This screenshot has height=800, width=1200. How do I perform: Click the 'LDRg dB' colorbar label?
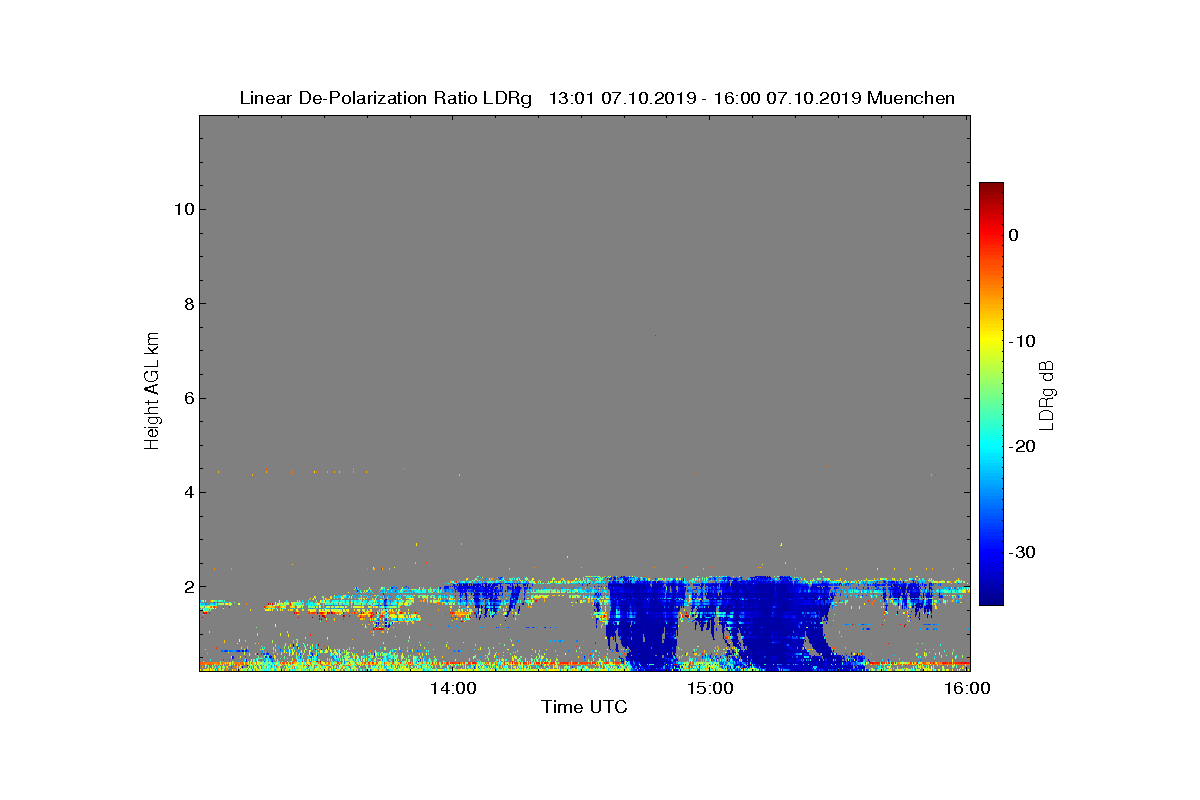pos(1047,394)
